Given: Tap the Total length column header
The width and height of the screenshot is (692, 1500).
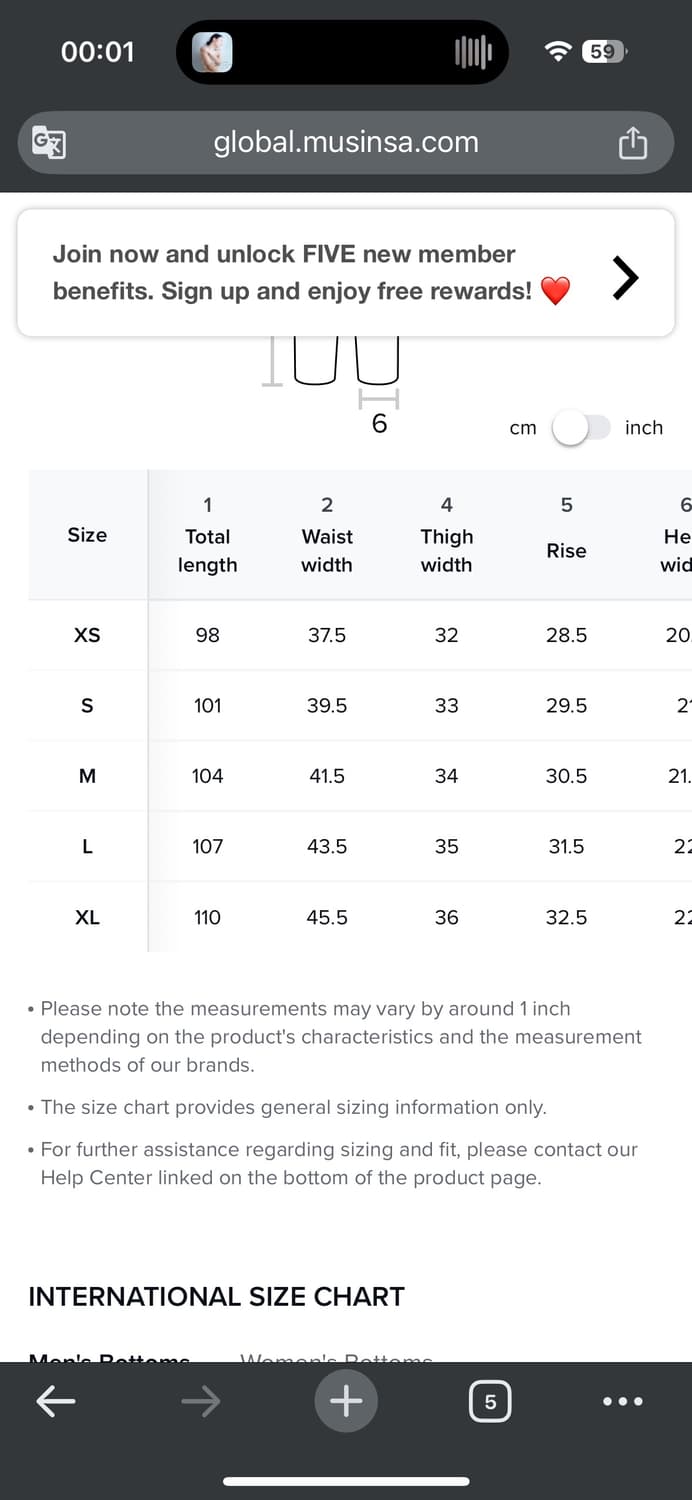Looking at the screenshot, I should (x=207, y=536).
